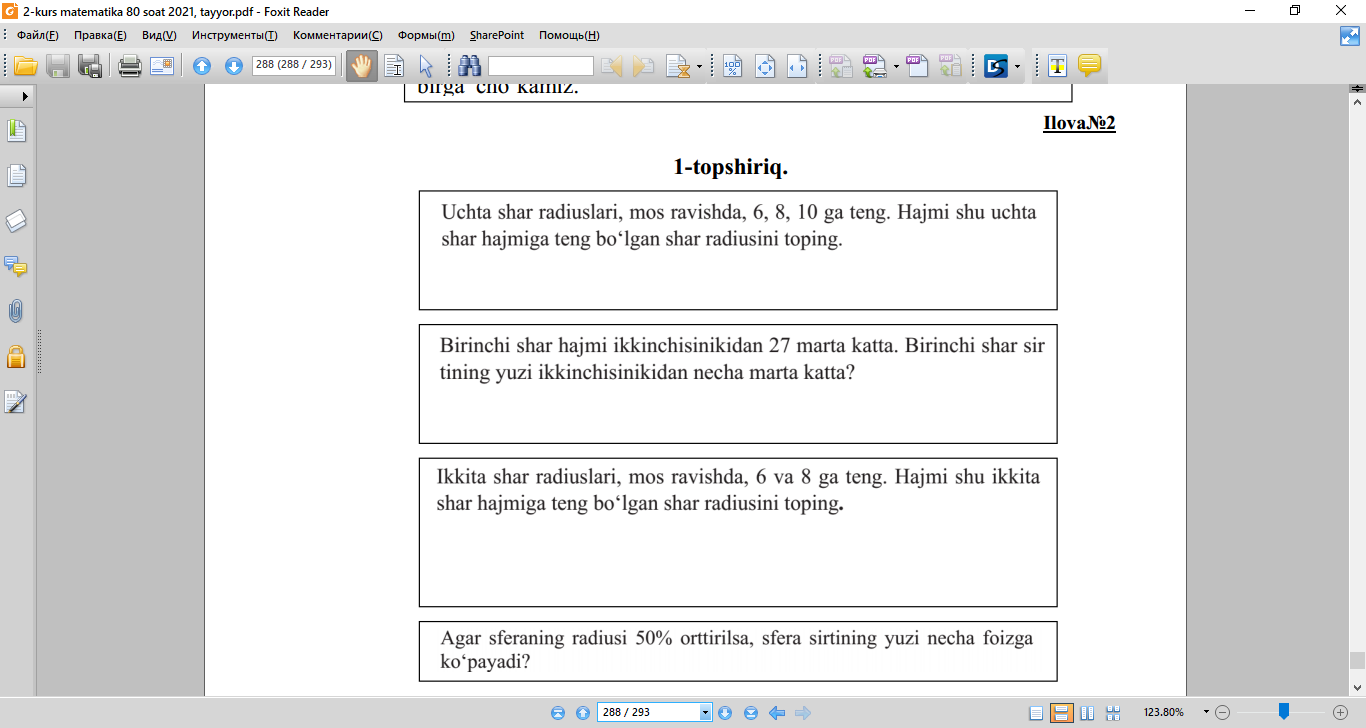Click zoom in plus button
The height and width of the screenshot is (728, 1366).
coord(1341,713)
